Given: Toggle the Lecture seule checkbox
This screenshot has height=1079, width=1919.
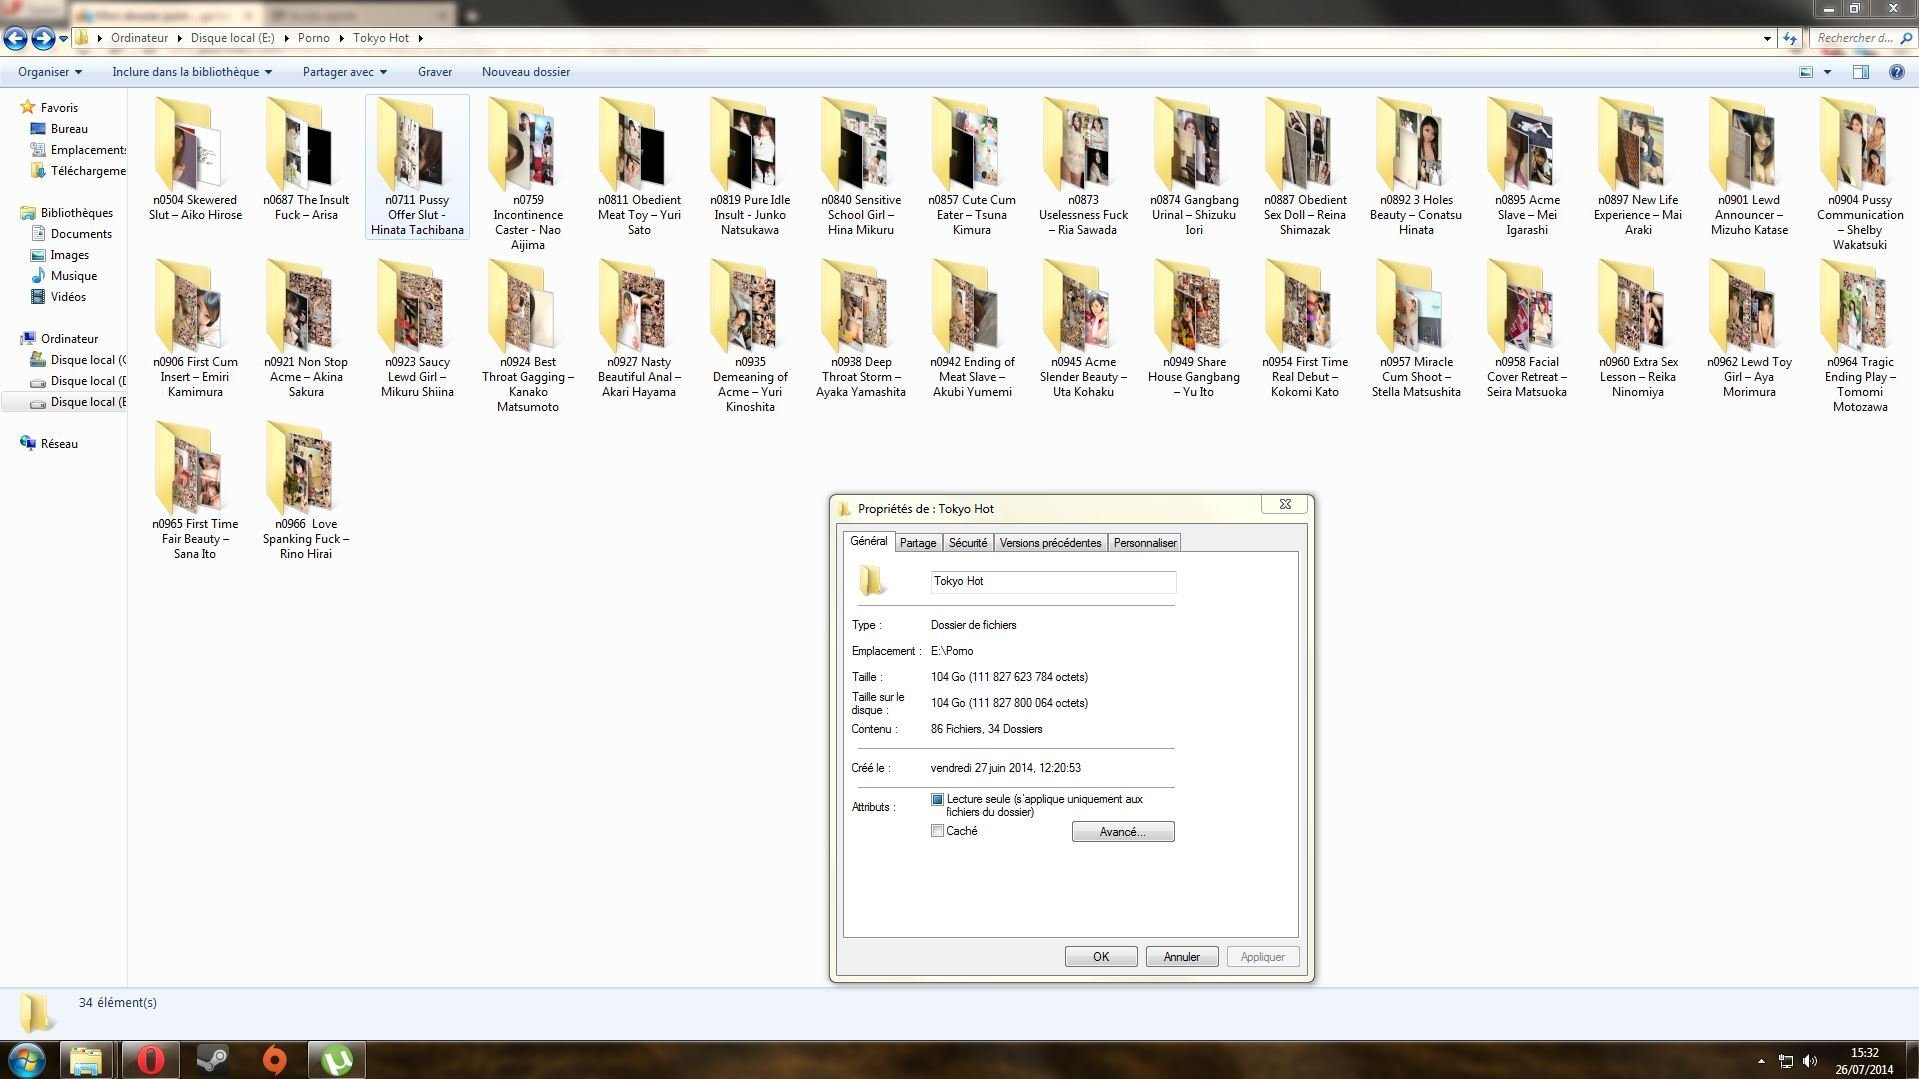Looking at the screenshot, I should point(937,799).
